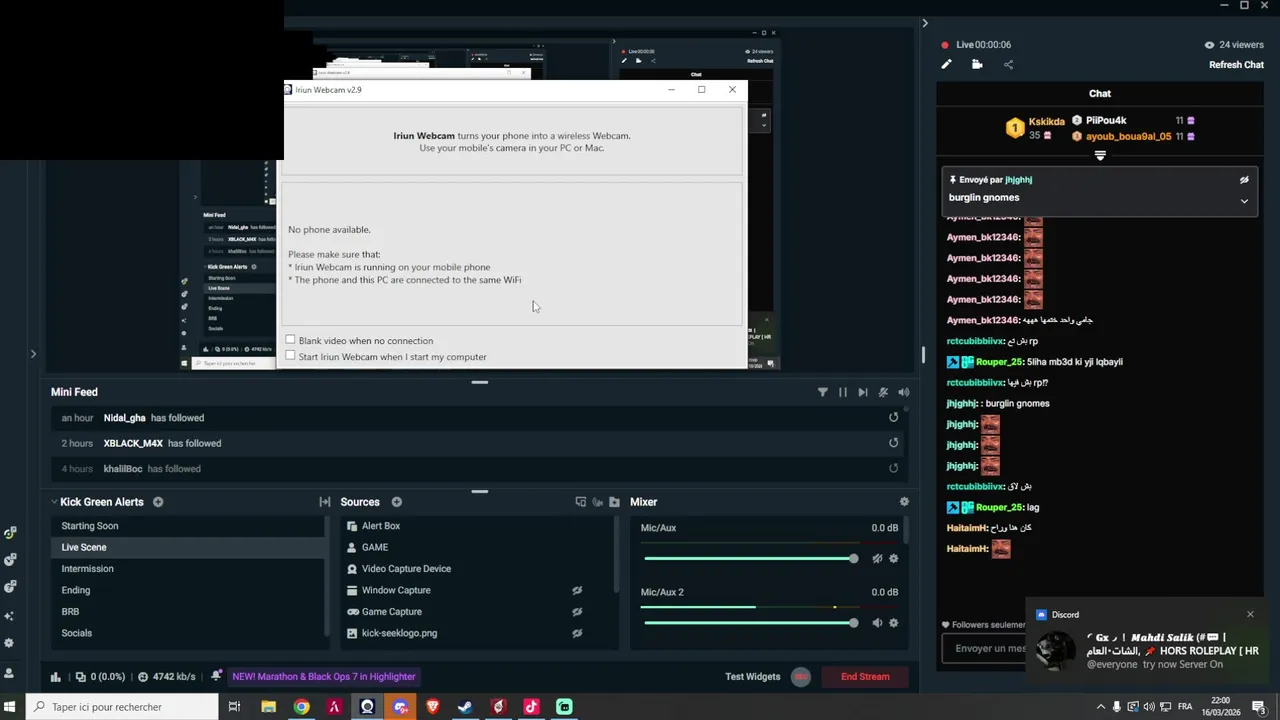Screen dimensions: 1280x720
Task: Select the Live Scene scene
Action: click(187, 547)
